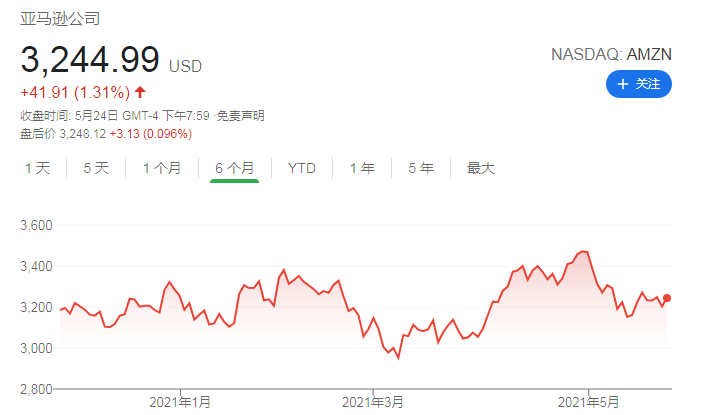Click the 2021年5月 axis label
The height and width of the screenshot is (415, 714).
(x=589, y=402)
